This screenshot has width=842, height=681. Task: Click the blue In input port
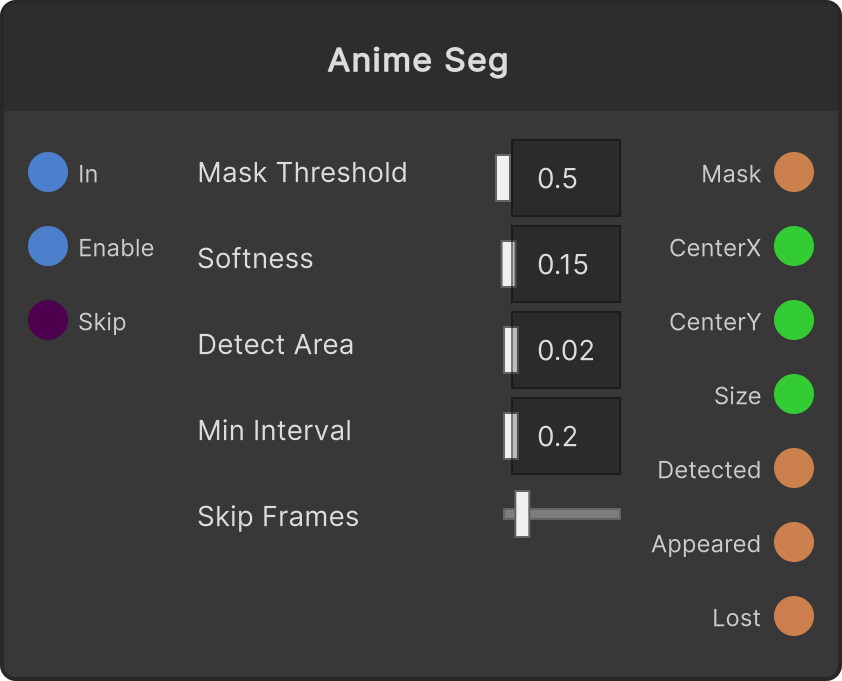(x=48, y=172)
